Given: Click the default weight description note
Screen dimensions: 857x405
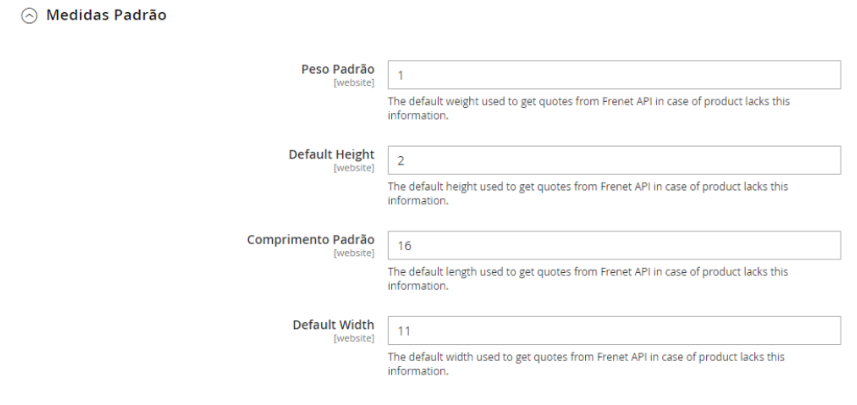Looking at the screenshot, I should pos(586,108).
